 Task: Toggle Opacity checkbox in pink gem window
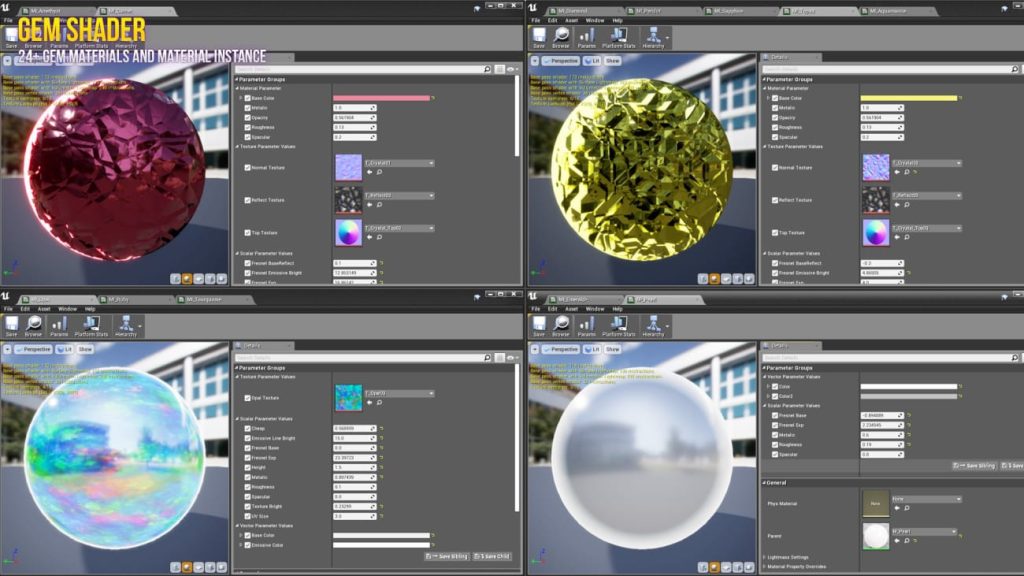coord(248,118)
